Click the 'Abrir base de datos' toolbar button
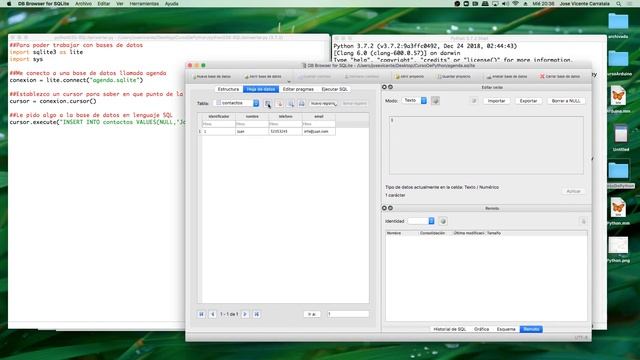Screen dimensions: 640x360 pyautogui.click(x=262, y=76)
